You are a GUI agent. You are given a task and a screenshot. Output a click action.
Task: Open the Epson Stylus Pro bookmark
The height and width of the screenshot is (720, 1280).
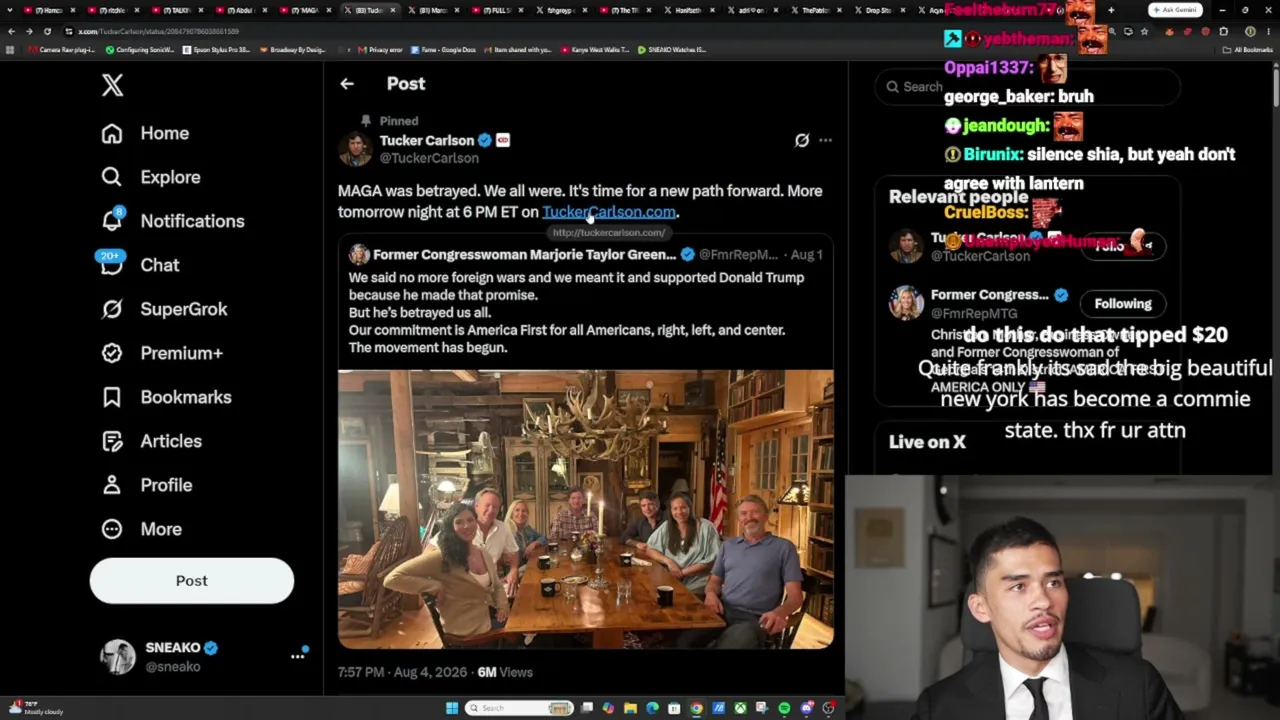pos(217,50)
